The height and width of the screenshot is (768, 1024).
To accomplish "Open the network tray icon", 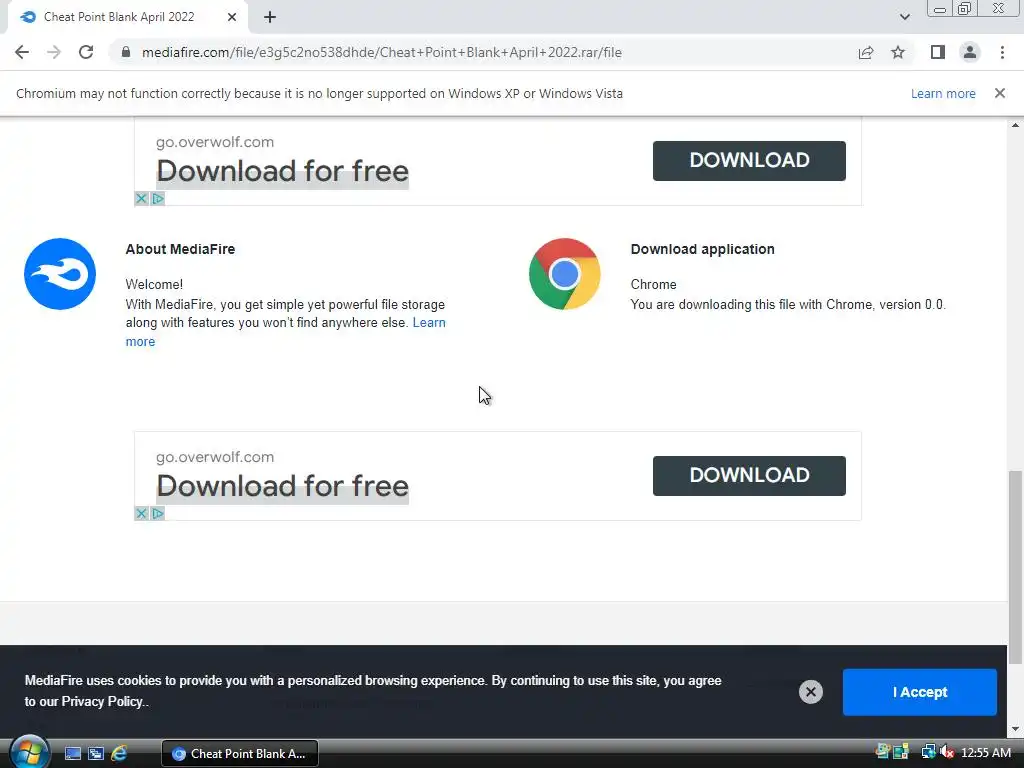I will [928, 753].
